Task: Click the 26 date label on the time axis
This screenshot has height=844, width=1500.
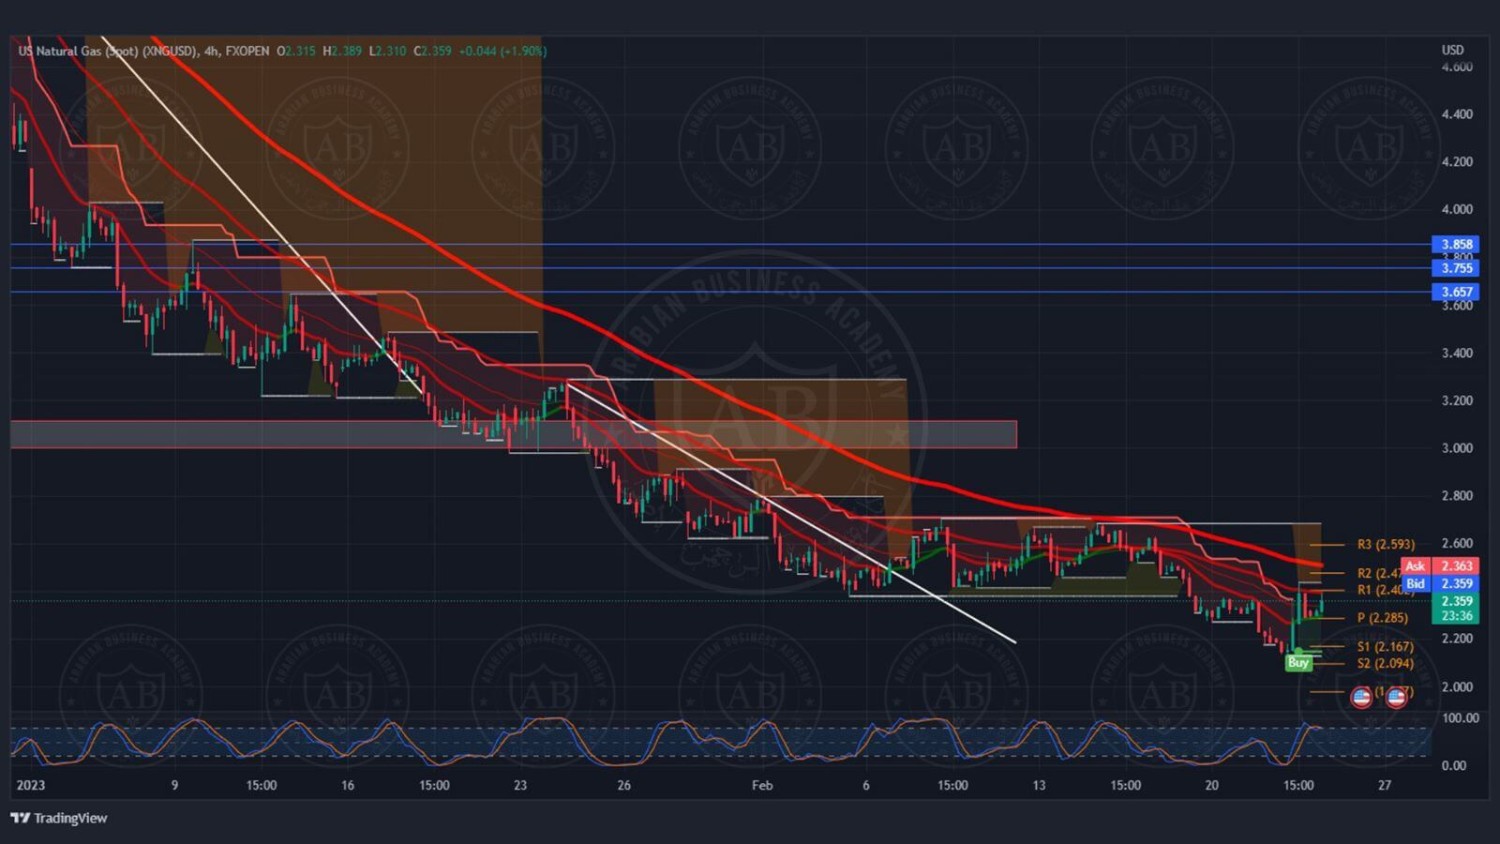Action: coord(624,785)
